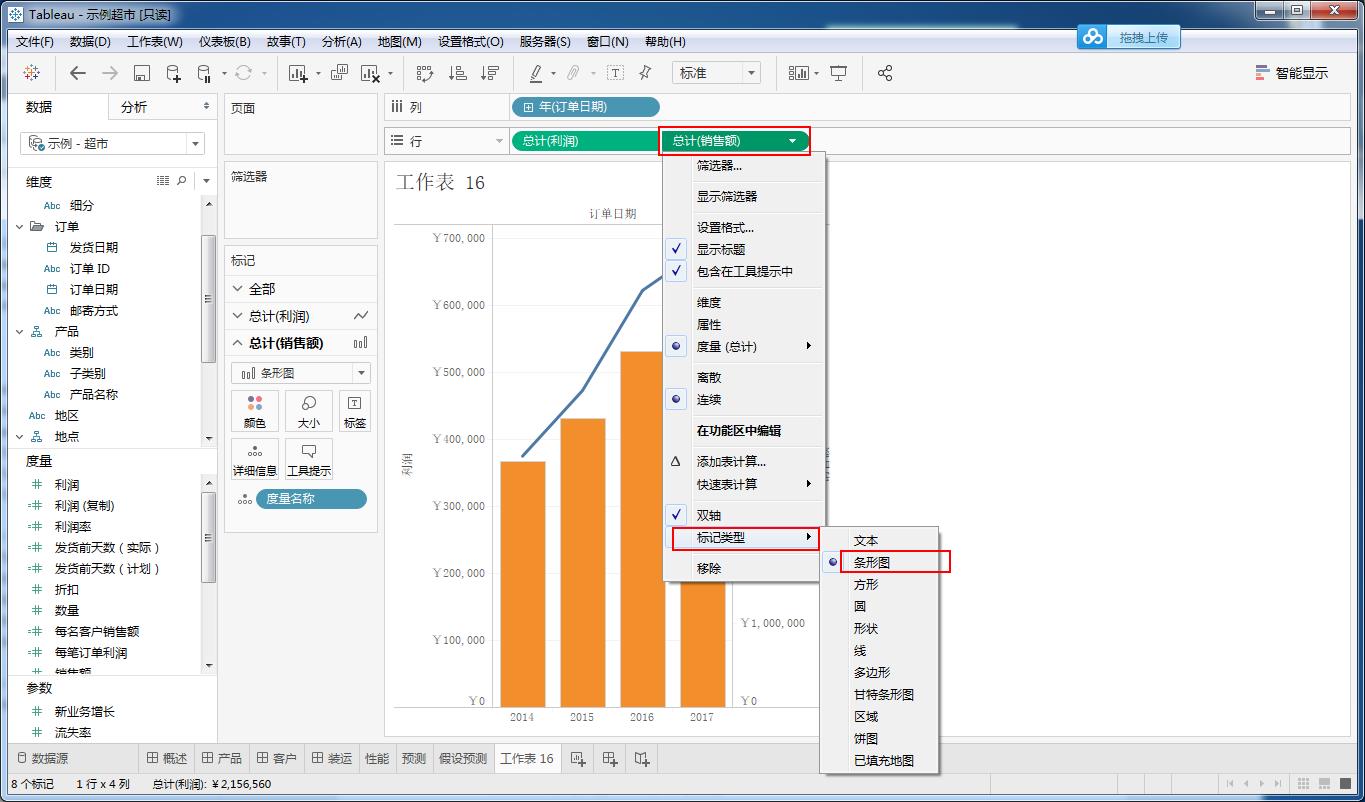Click the sort ascending icon in toolbar
This screenshot has height=802, width=1365.
coord(457,73)
